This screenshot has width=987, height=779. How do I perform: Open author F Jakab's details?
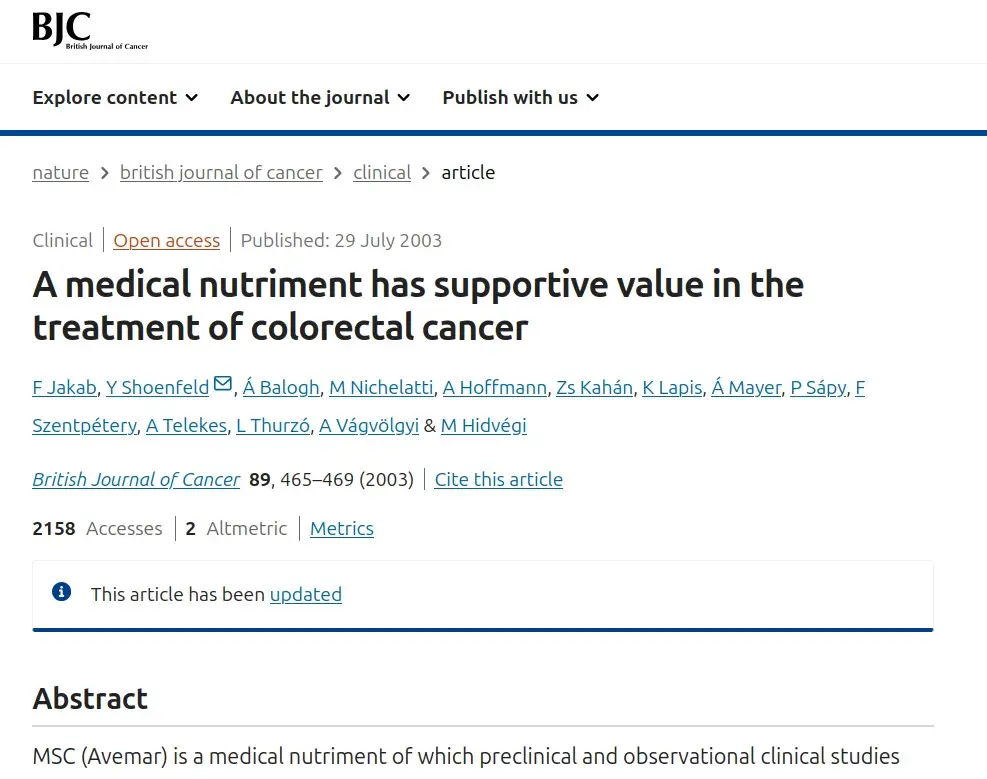[x=65, y=388]
